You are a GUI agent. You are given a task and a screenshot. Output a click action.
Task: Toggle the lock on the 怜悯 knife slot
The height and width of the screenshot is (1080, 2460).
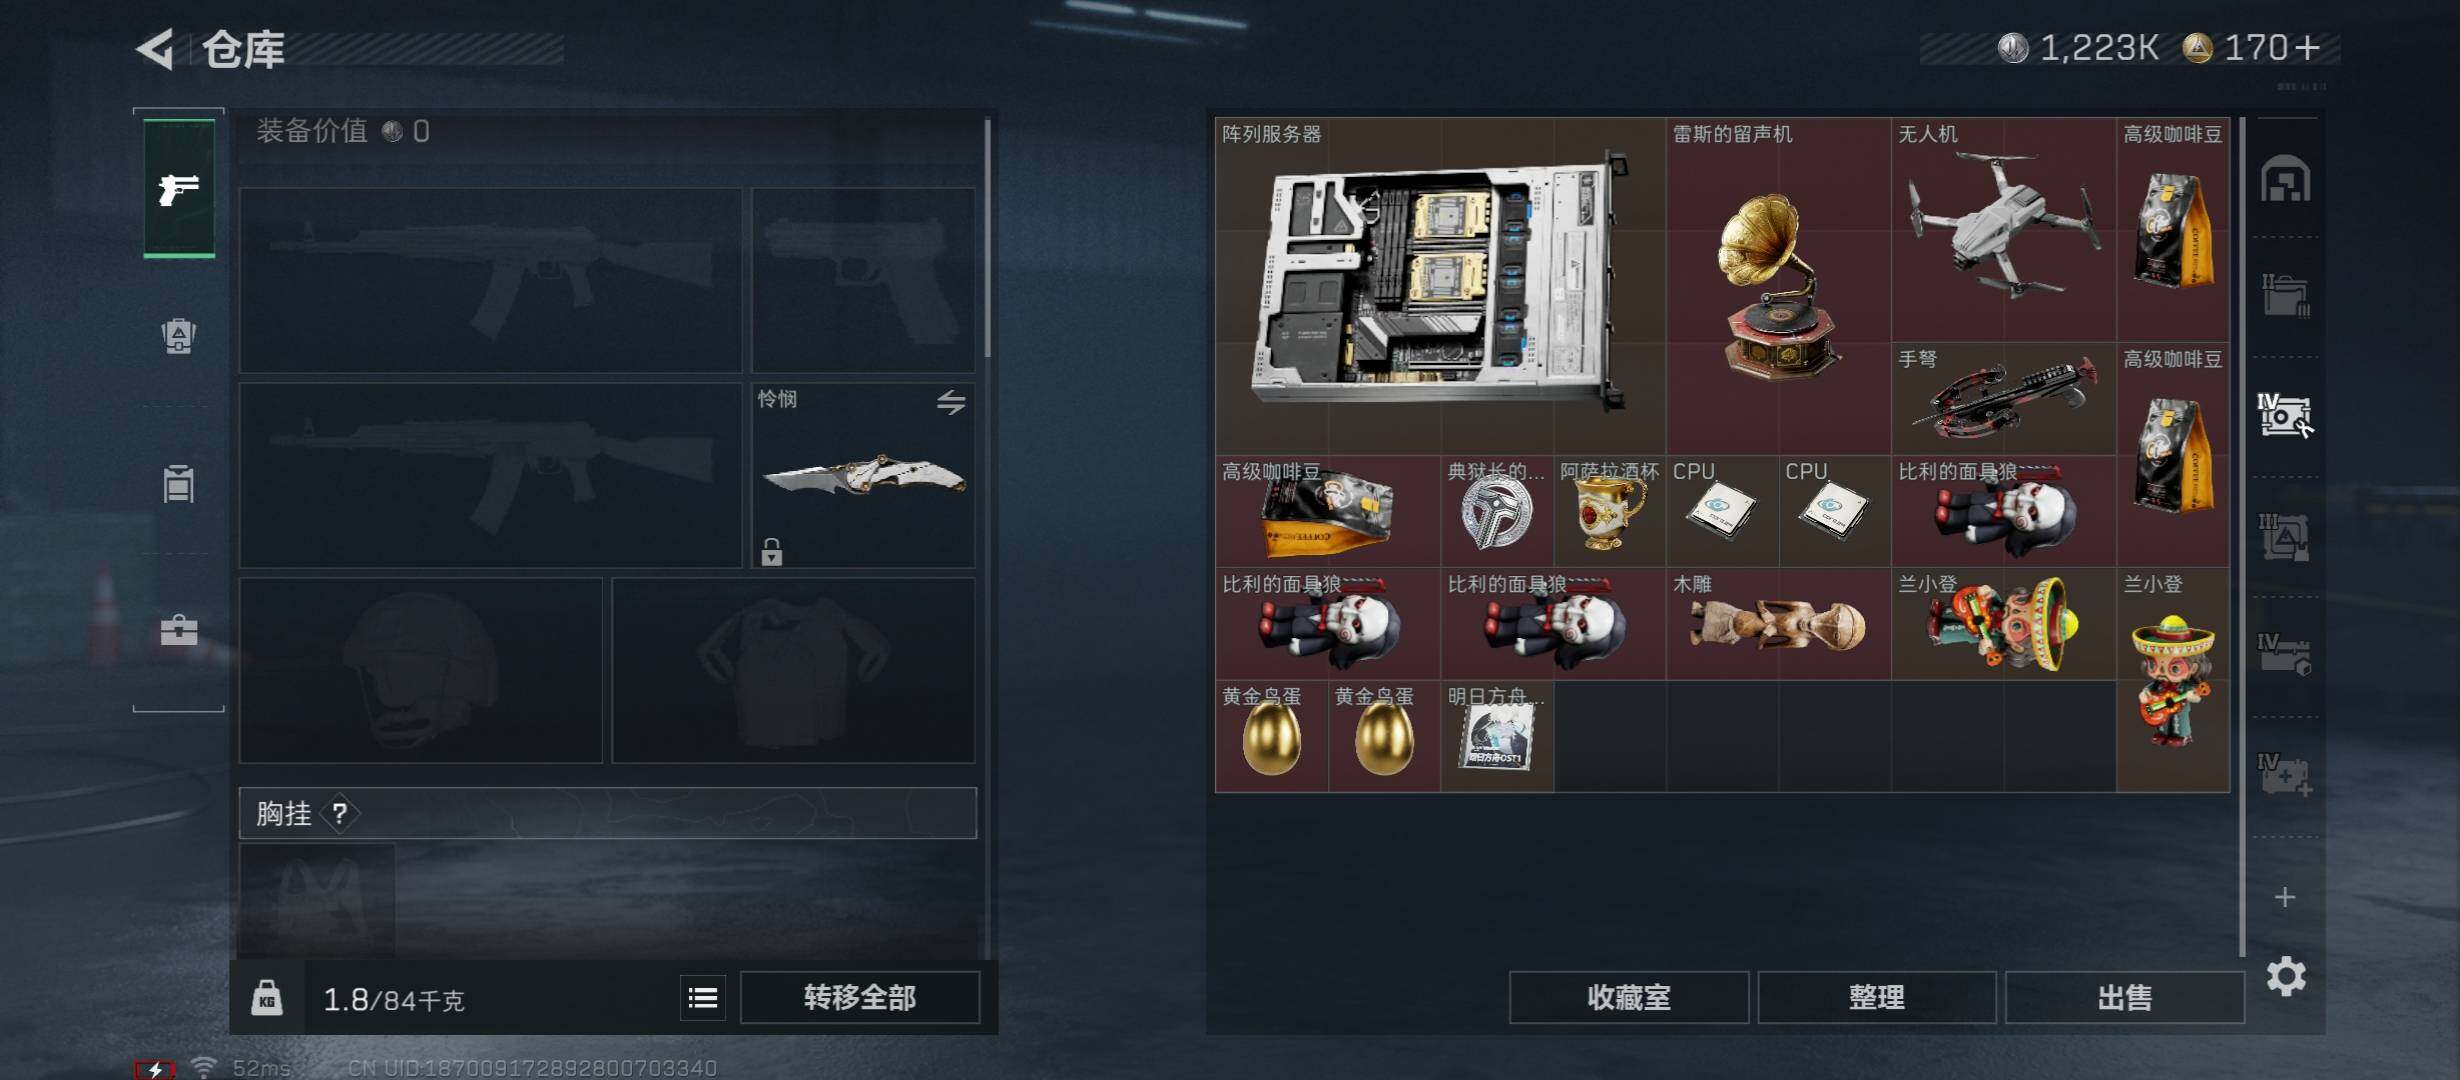point(771,552)
